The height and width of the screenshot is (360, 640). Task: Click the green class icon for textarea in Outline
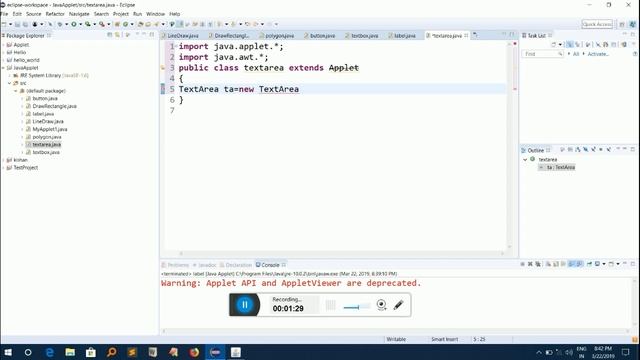[x=533, y=159]
